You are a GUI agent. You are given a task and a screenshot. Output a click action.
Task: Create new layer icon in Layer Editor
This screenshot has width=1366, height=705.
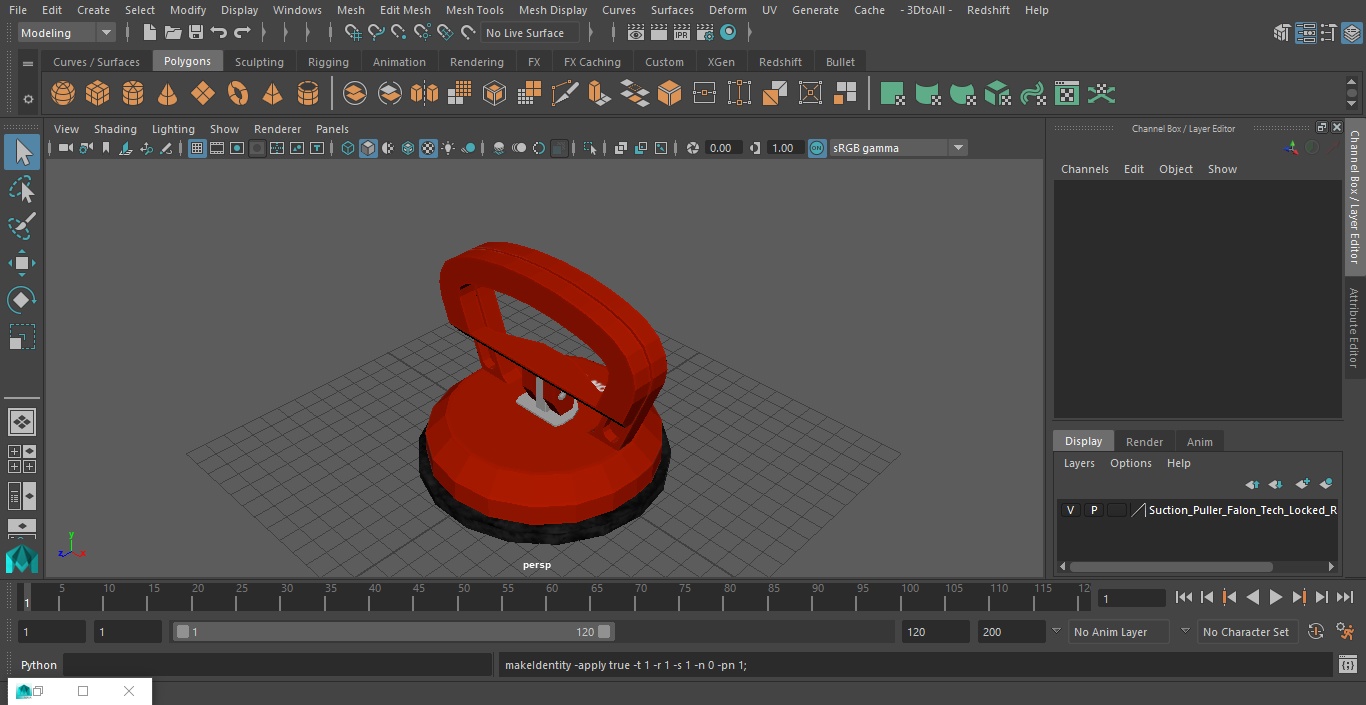[x=1302, y=484]
